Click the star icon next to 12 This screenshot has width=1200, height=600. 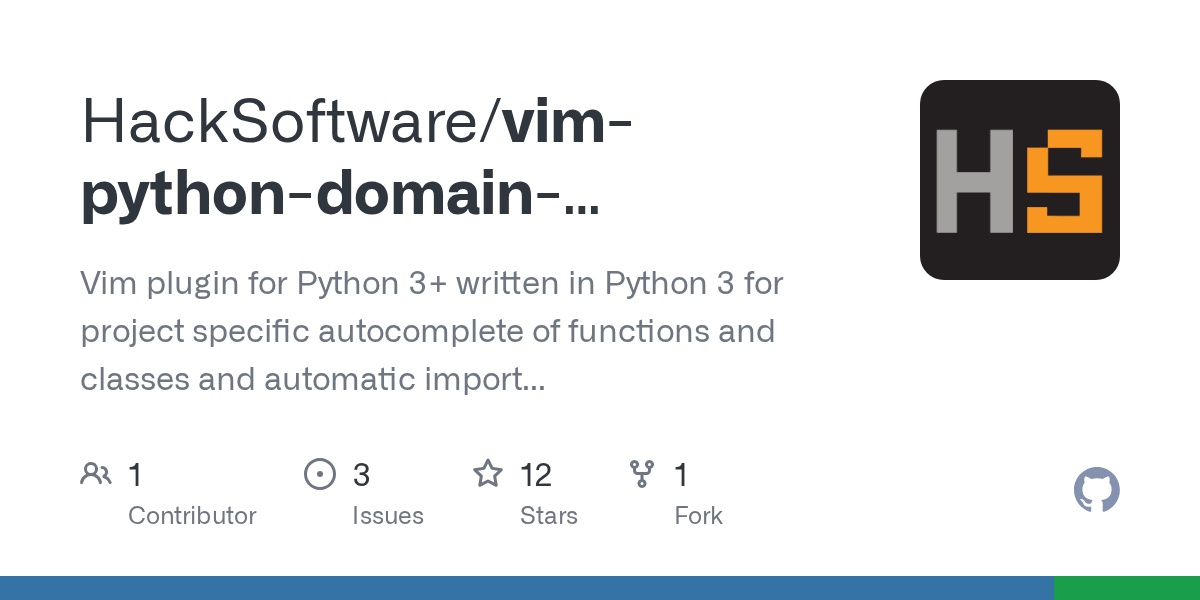[x=488, y=473]
